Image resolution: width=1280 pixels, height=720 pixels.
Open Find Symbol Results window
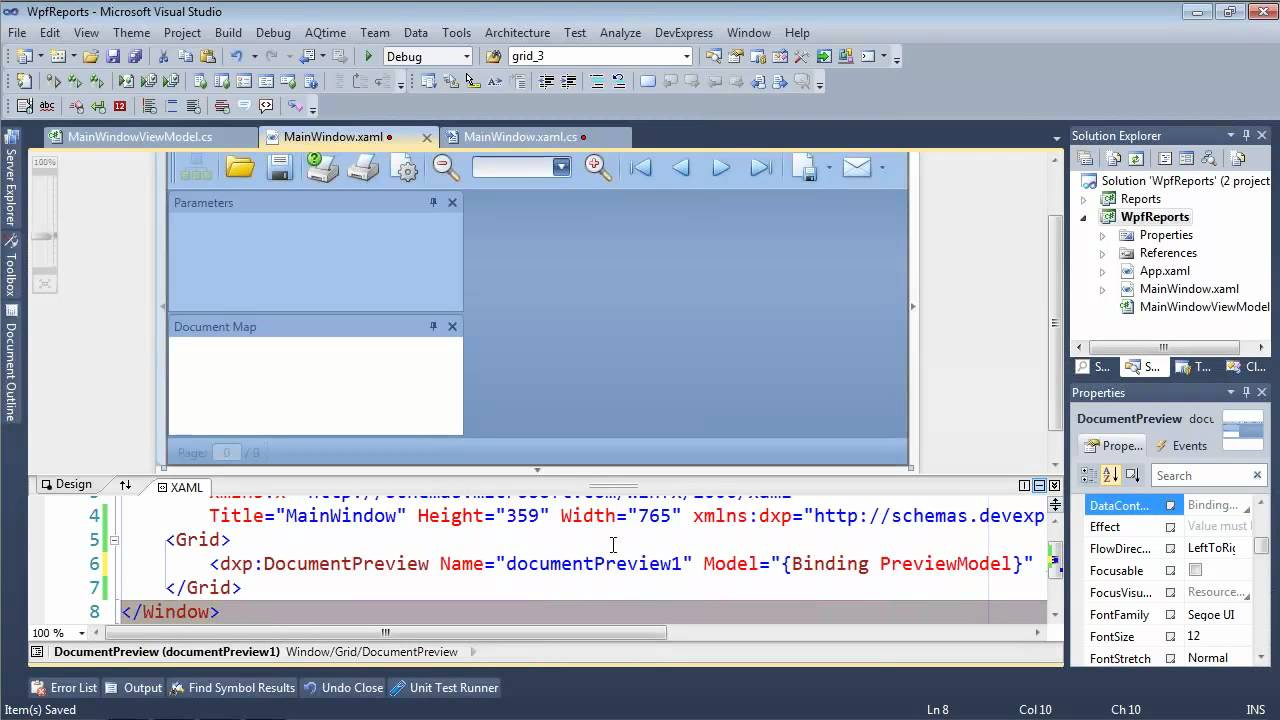pyautogui.click(x=232, y=688)
